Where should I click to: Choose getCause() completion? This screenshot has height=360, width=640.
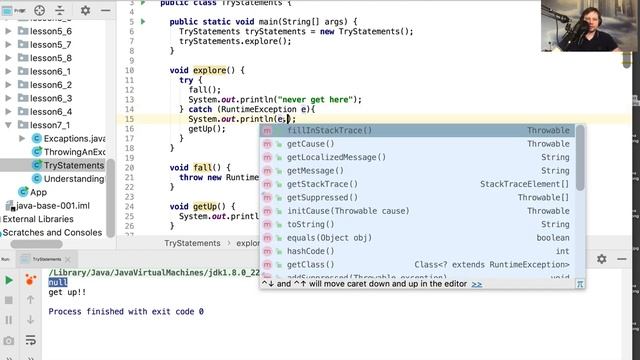(x=417, y=144)
